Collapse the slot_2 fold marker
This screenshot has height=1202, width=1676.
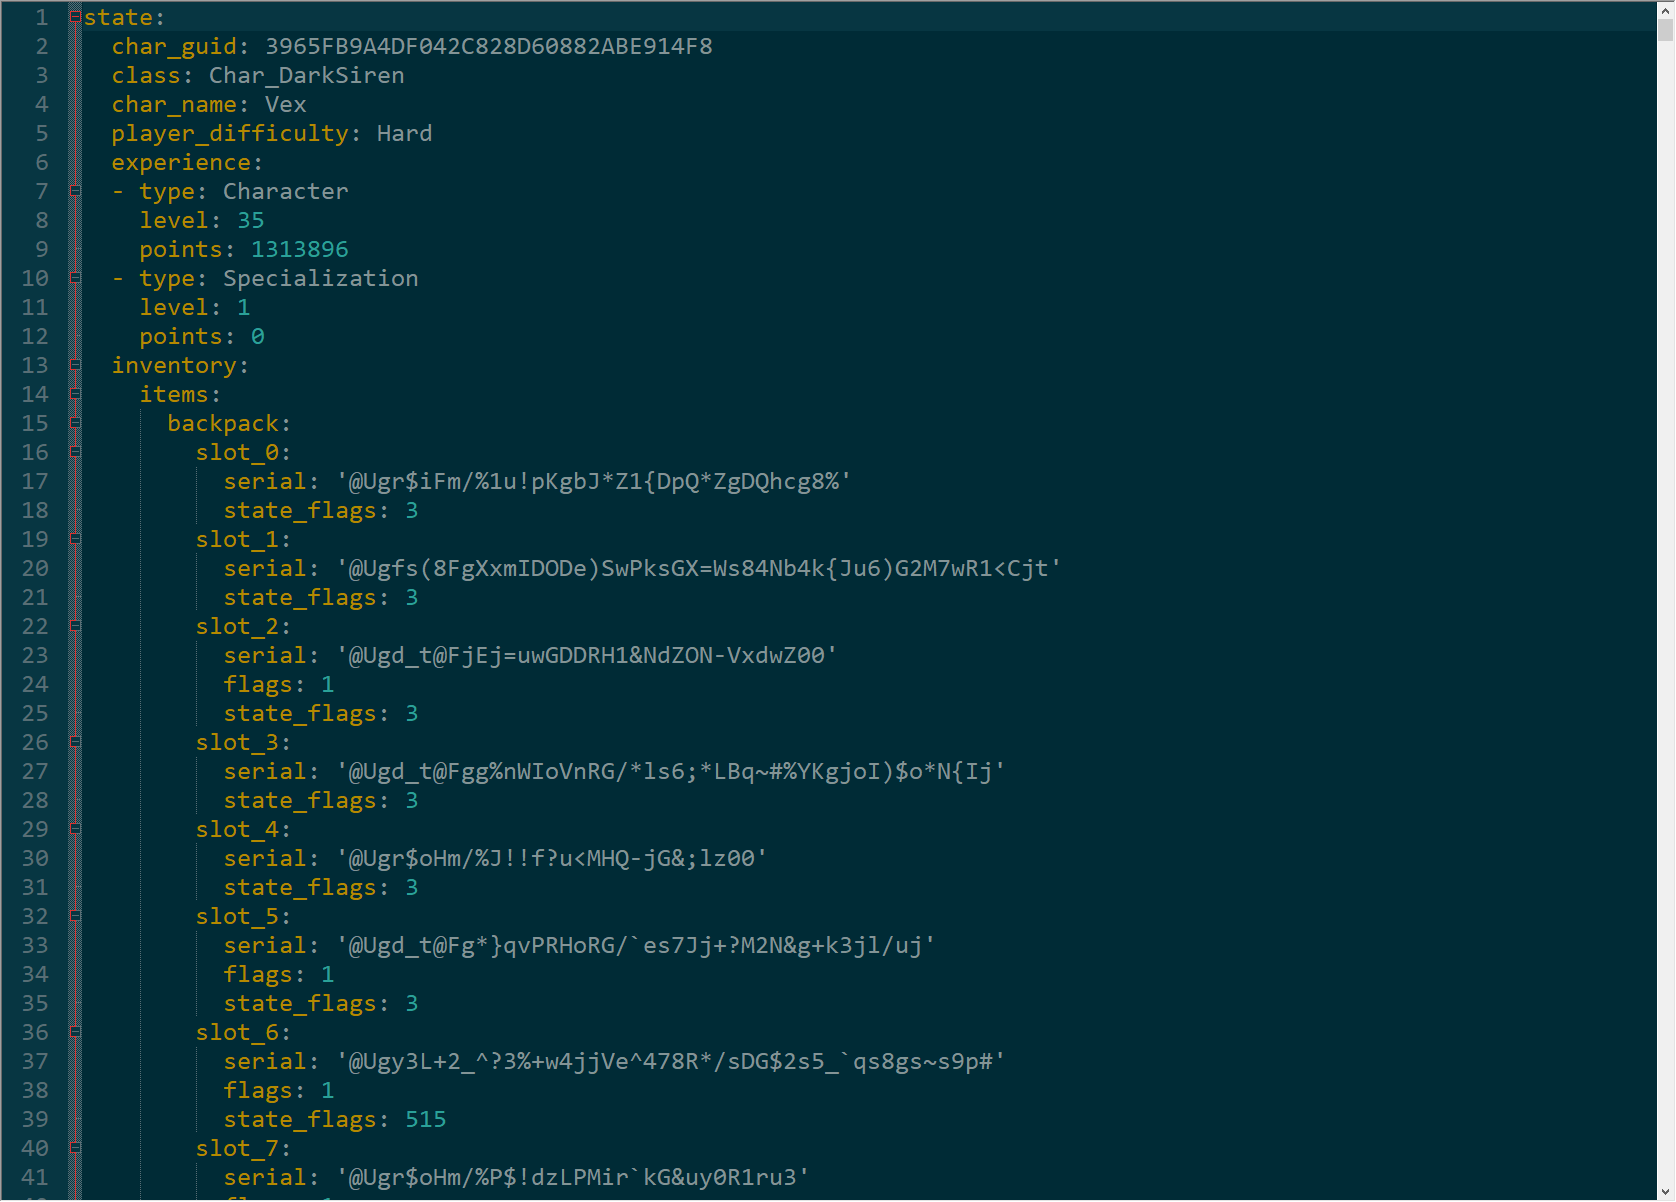[x=75, y=626]
